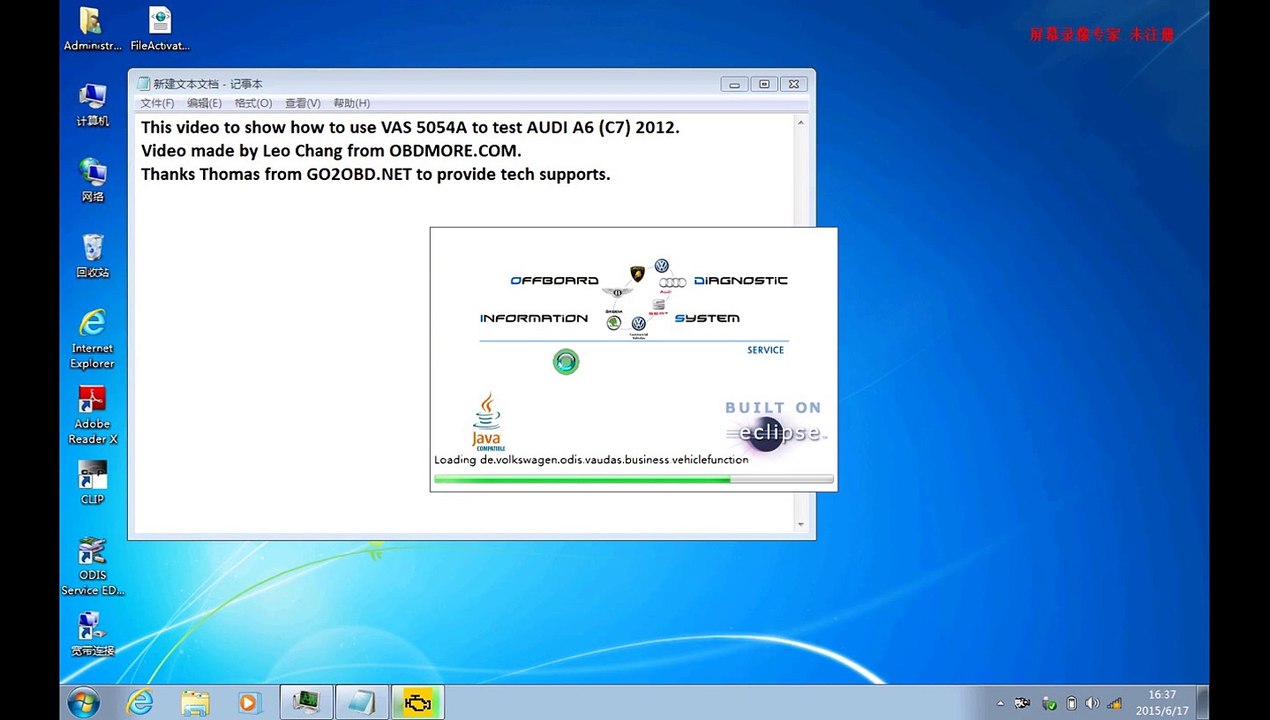Maximize the Notepad window

764,85
